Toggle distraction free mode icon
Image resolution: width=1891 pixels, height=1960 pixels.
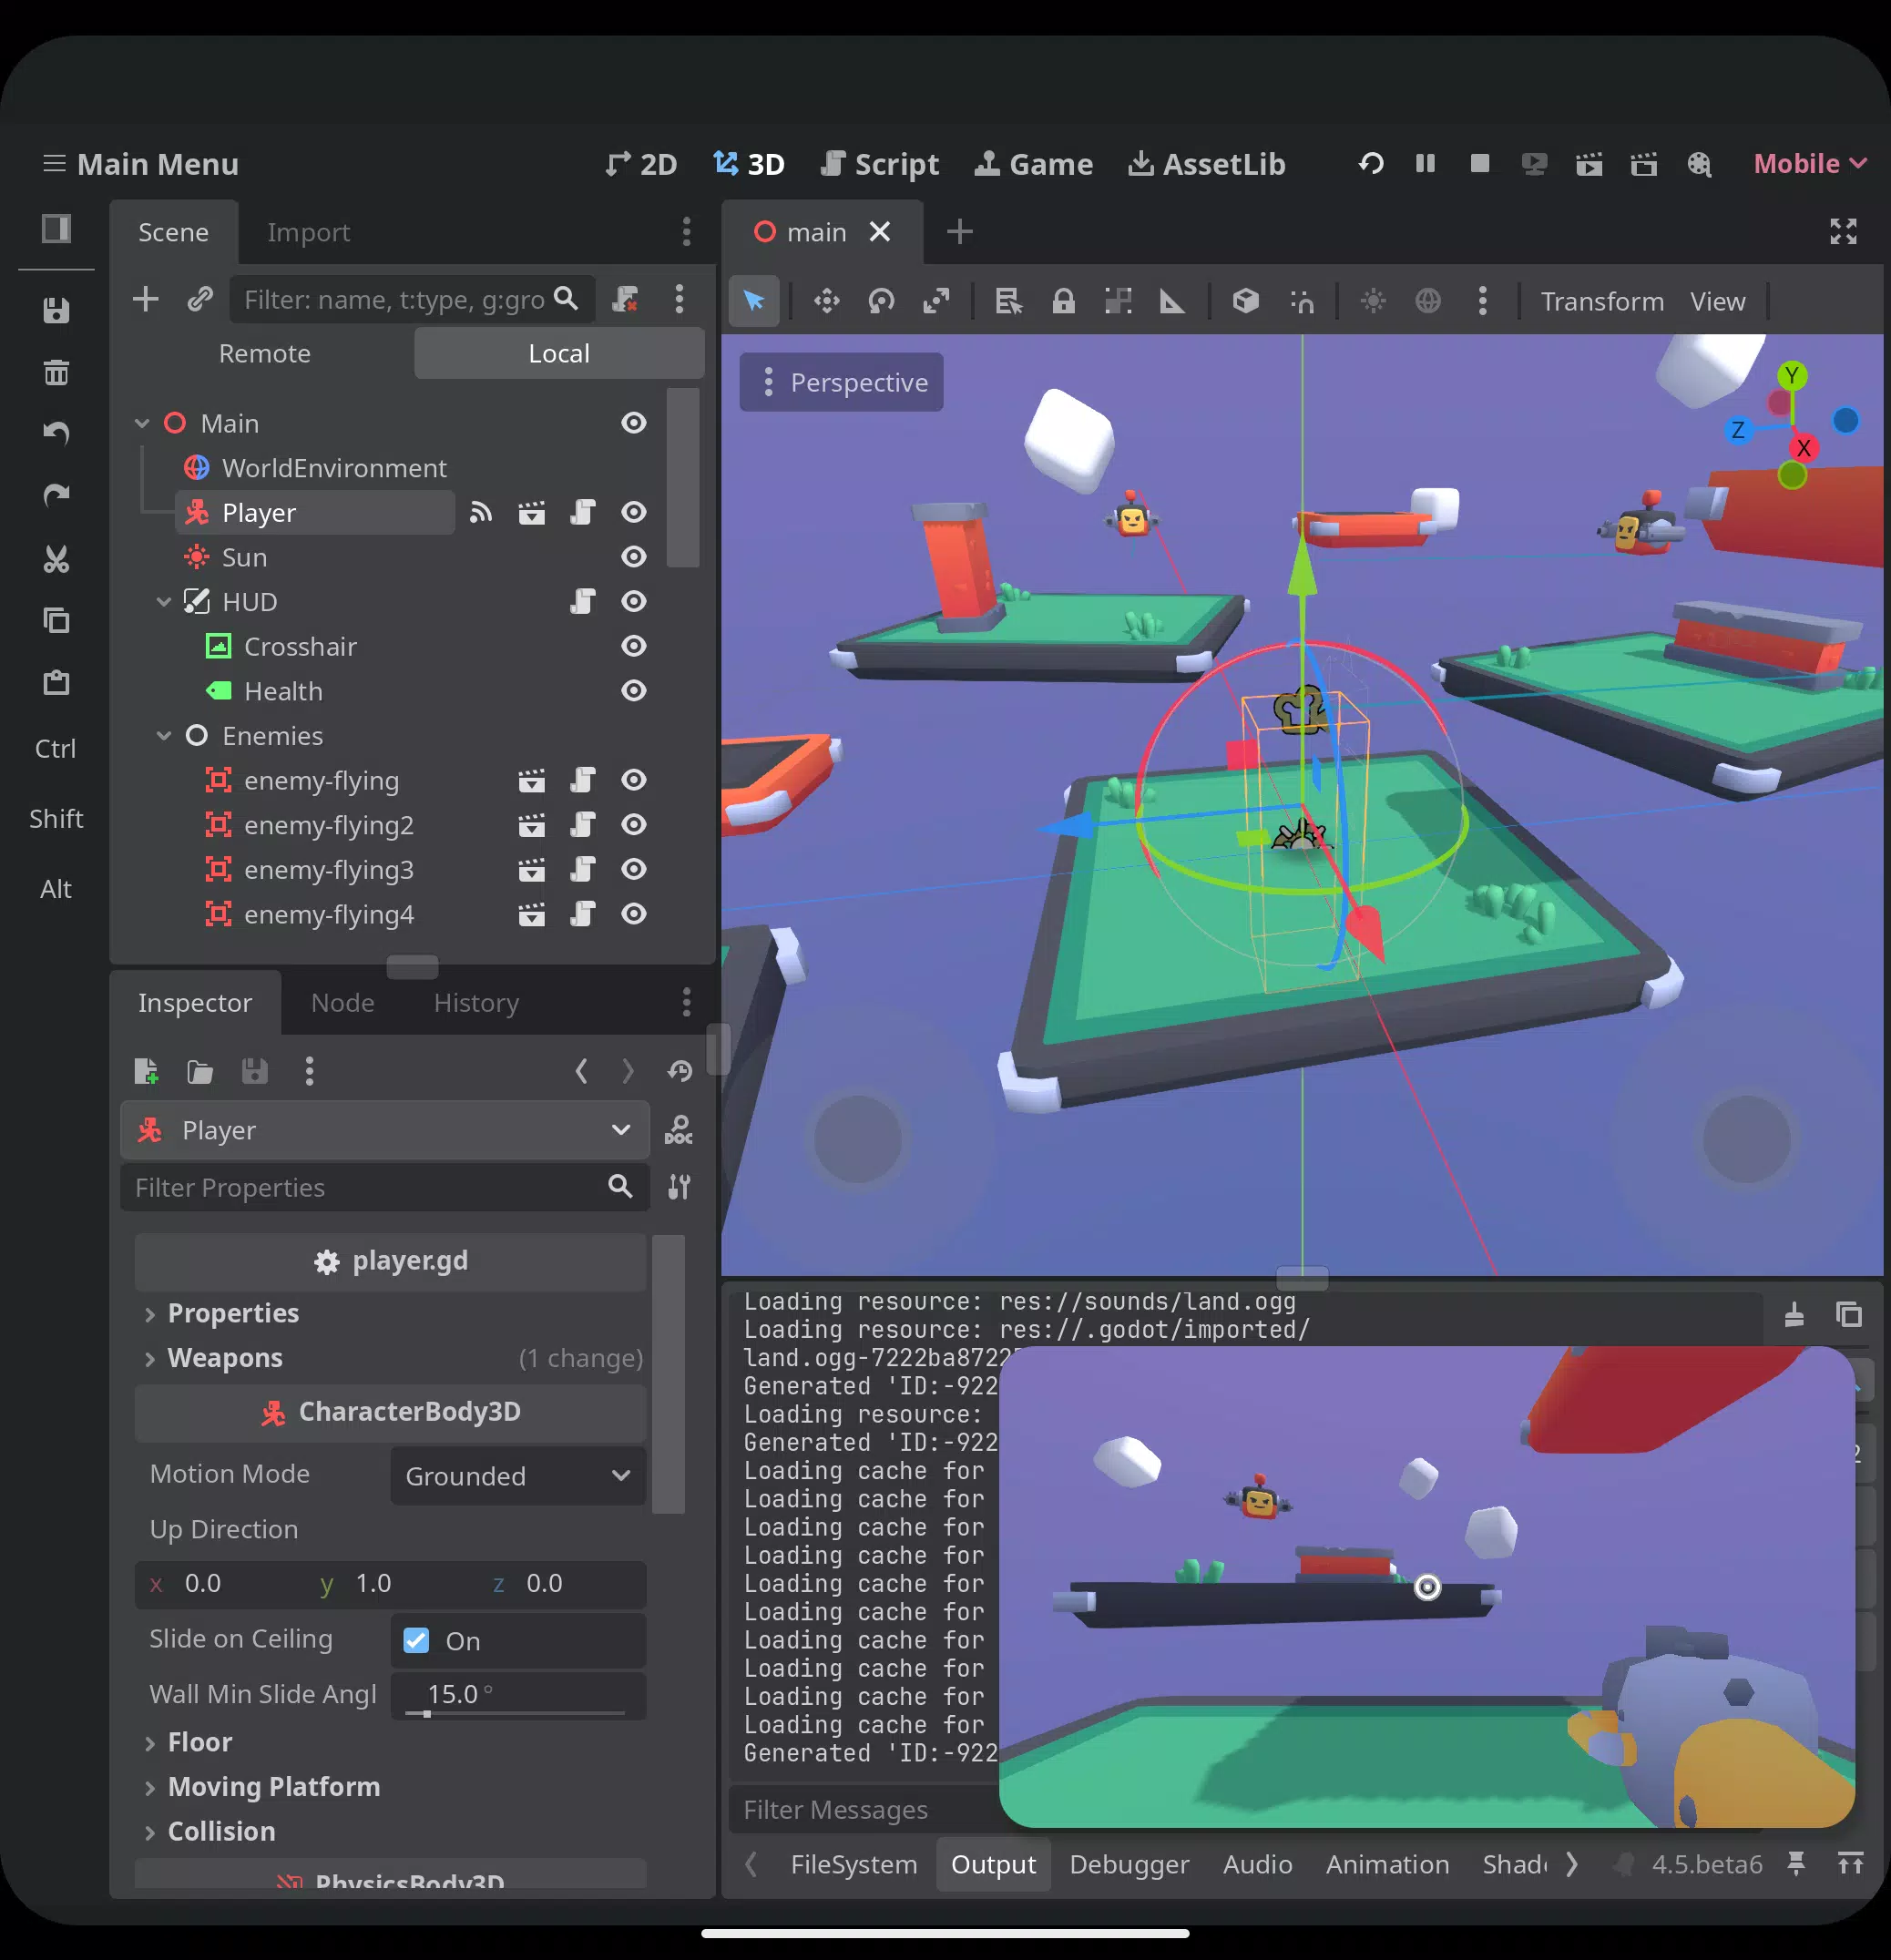[x=1843, y=232]
